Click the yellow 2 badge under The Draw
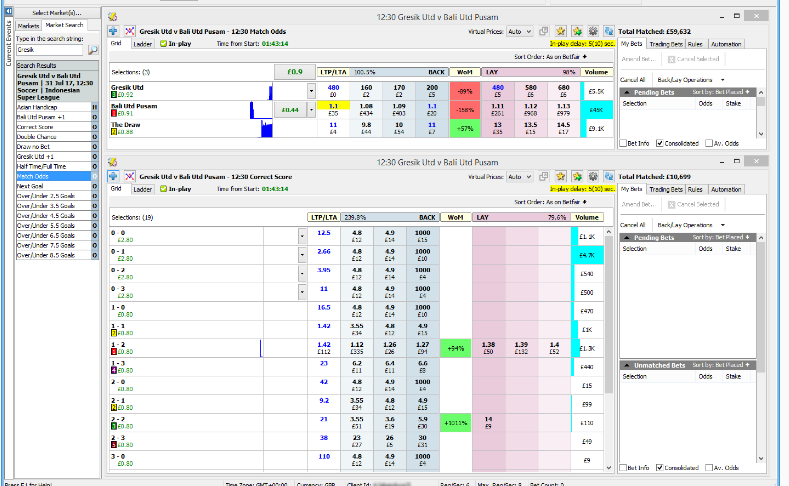789x486 pixels. point(114,132)
